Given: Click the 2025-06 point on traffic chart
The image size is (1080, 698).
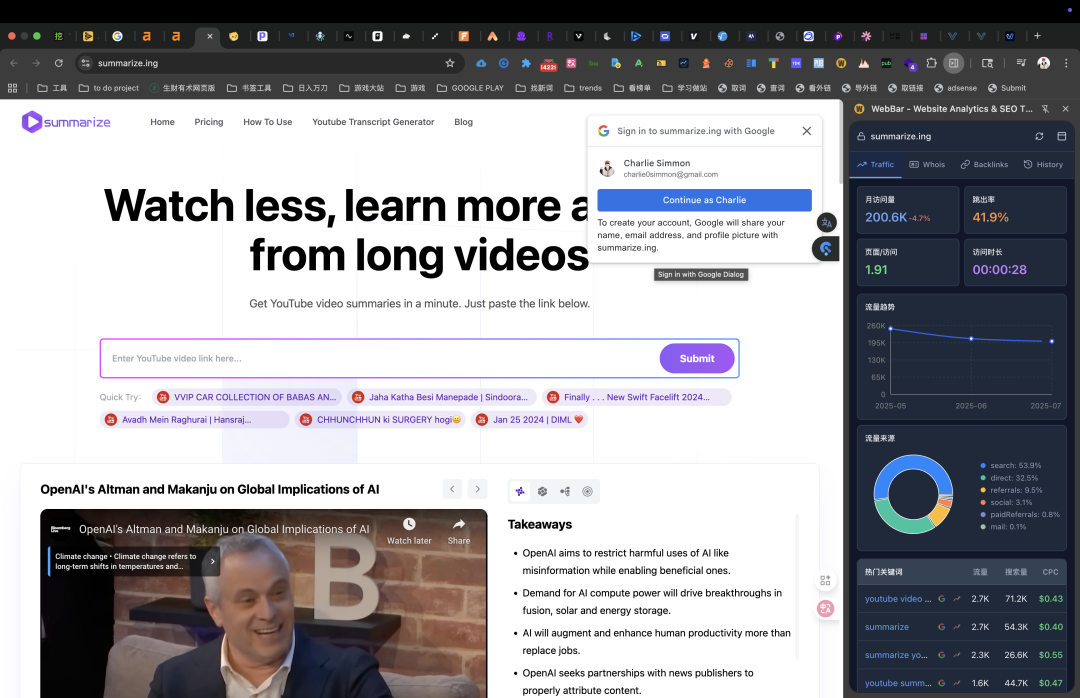Looking at the screenshot, I should coord(971,338).
